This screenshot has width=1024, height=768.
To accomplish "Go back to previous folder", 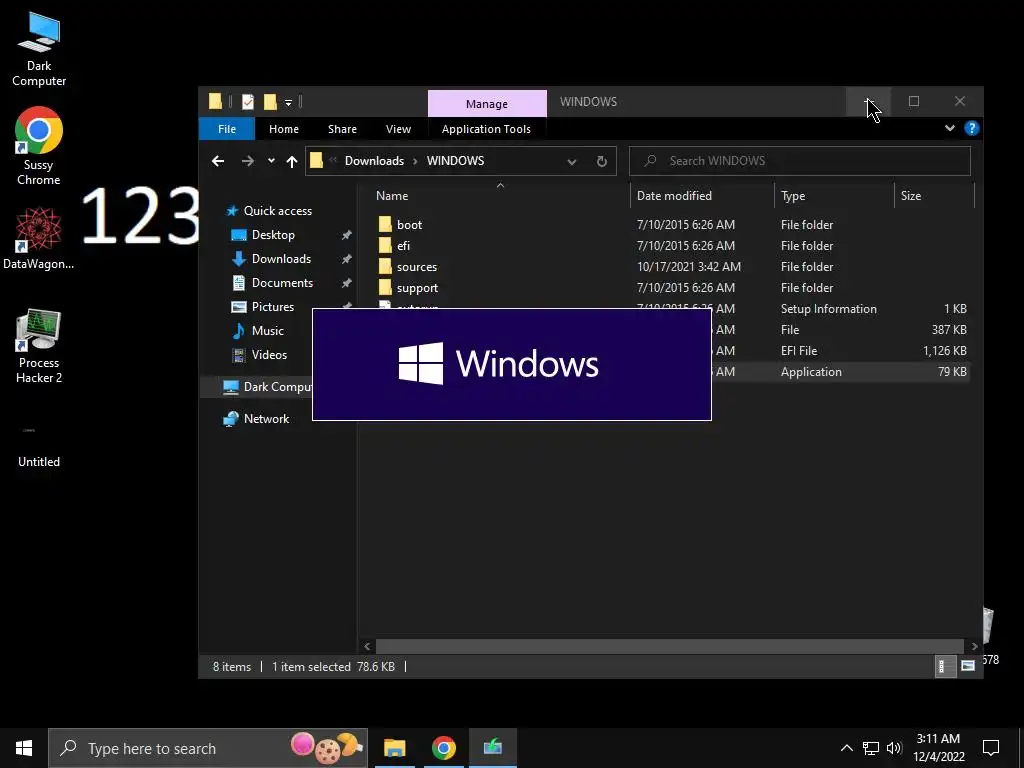I will click(218, 161).
